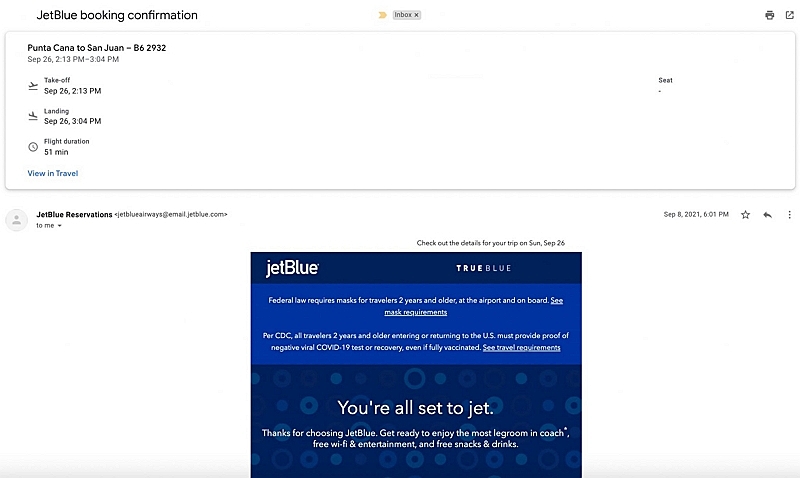Click the Seat label in flight card

pyautogui.click(x=665, y=80)
